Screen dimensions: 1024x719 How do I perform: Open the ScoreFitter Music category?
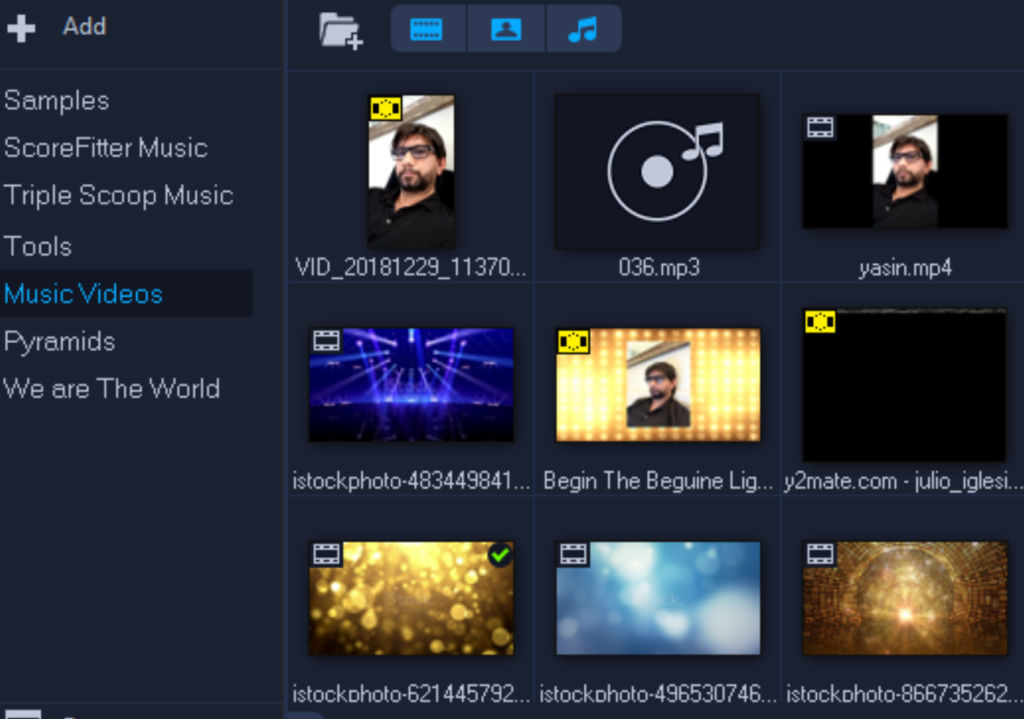coord(106,148)
